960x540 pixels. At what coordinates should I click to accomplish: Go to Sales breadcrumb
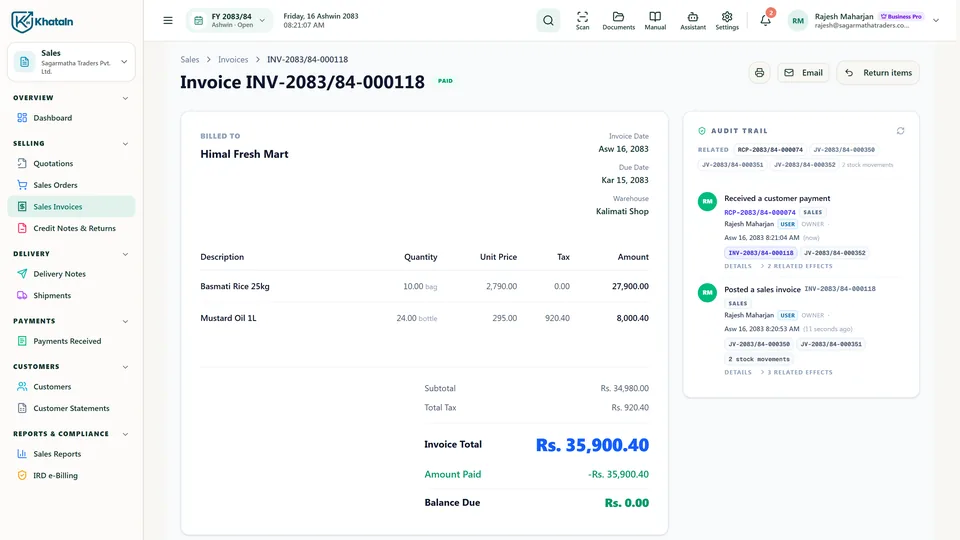(190, 59)
